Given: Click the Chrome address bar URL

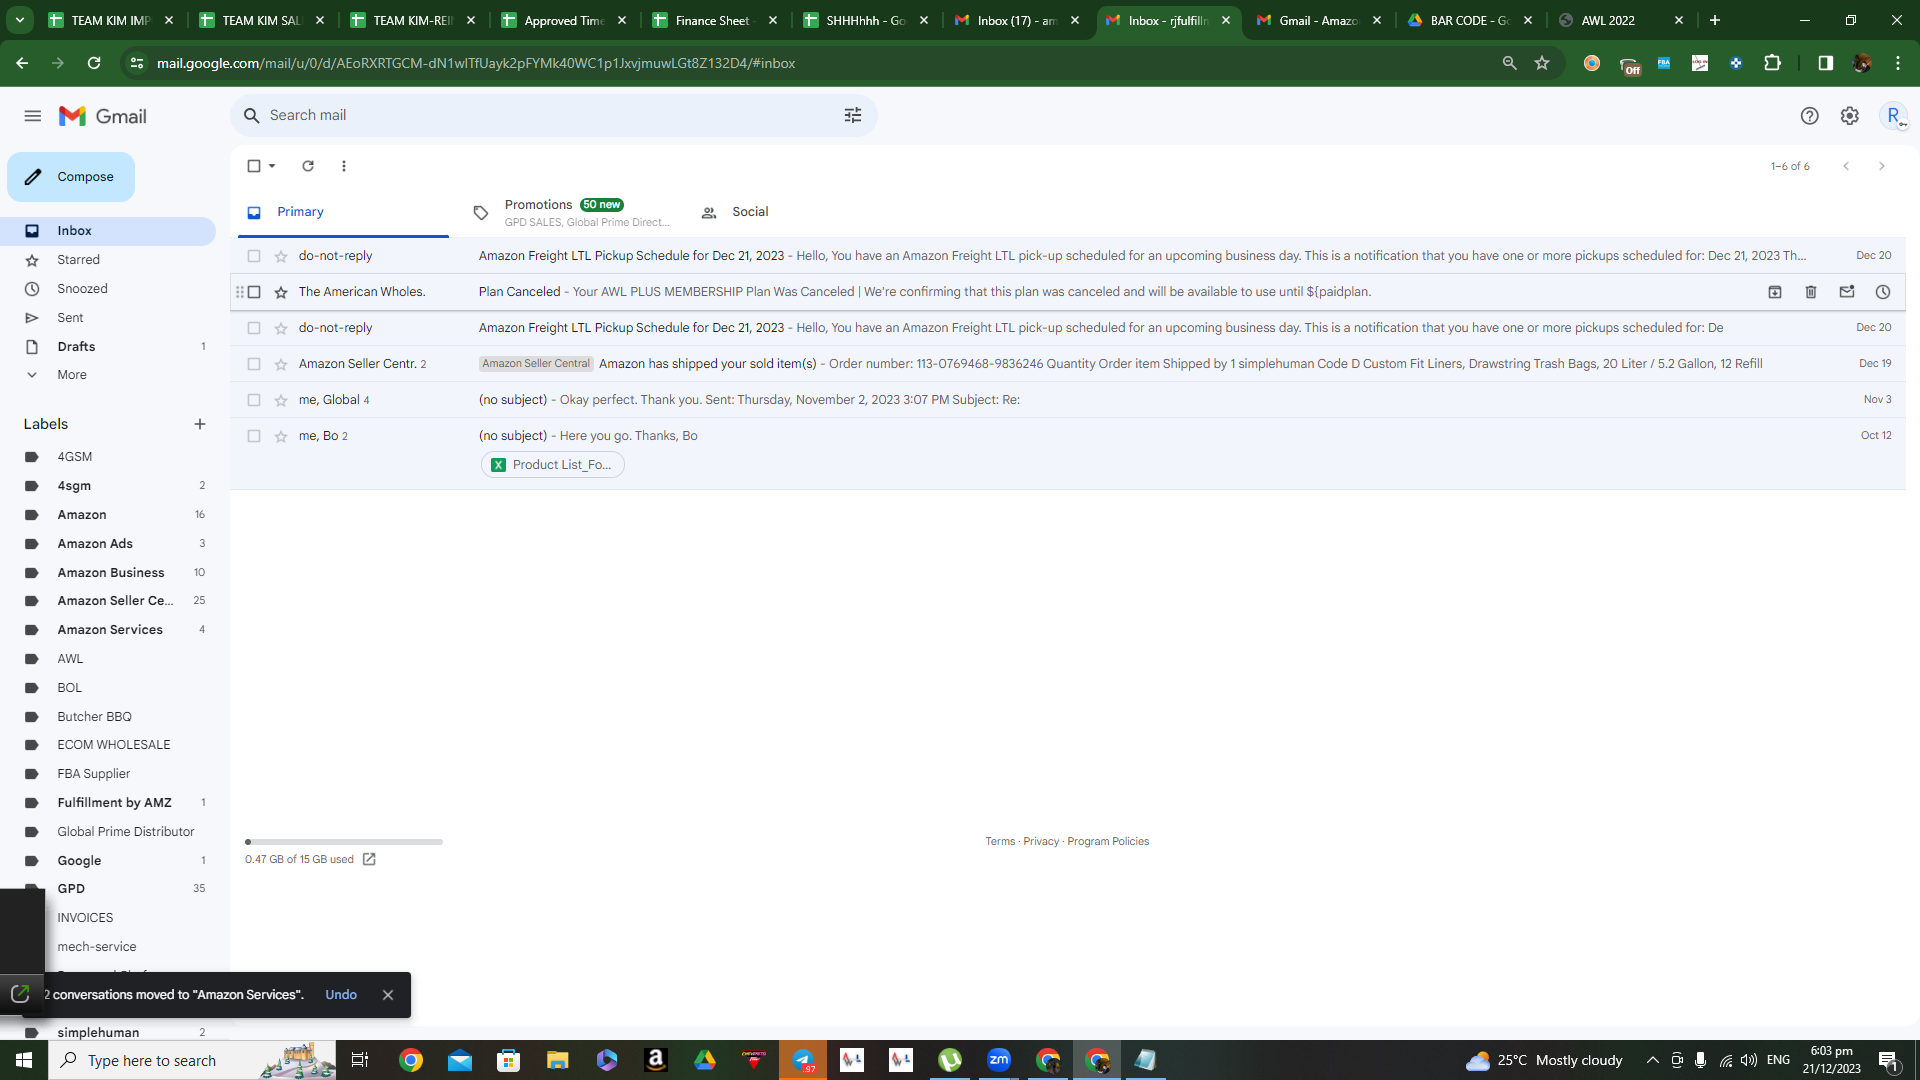Looking at the screenshot, I should pyautogui.click(x=476, y=63).
